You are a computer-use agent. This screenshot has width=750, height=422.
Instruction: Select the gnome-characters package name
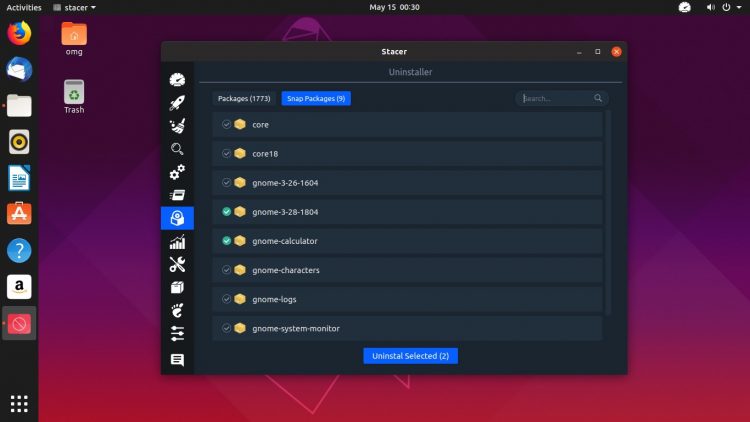click(286, 270)
